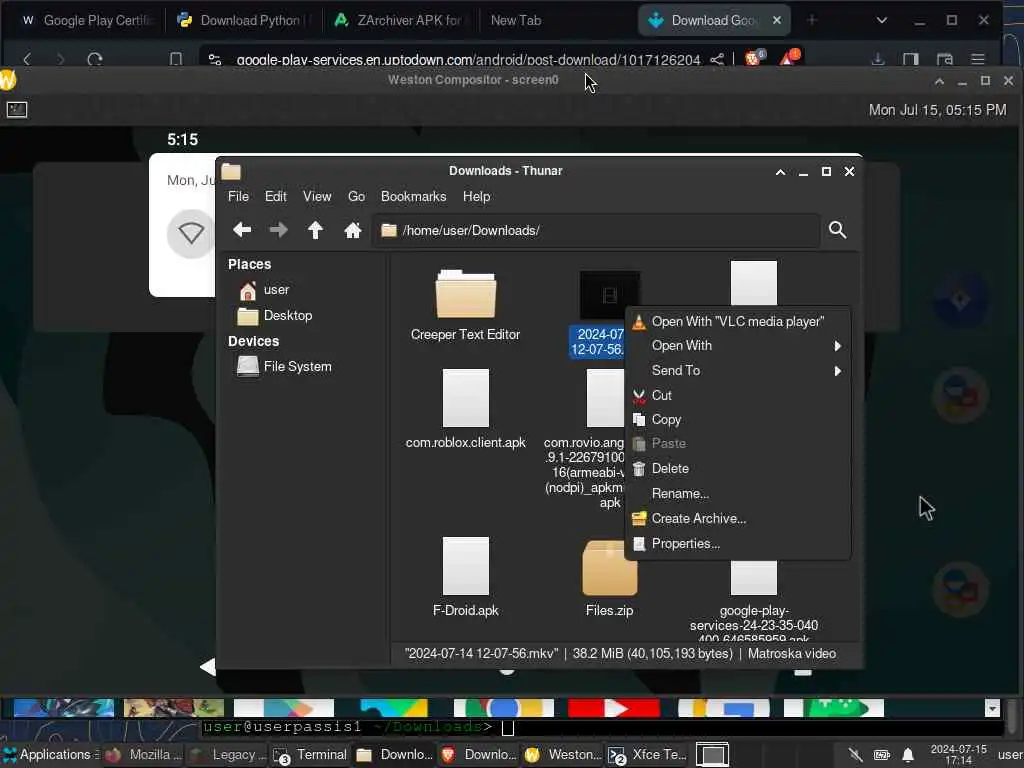Choose Delete from context menu

point(738,468)
